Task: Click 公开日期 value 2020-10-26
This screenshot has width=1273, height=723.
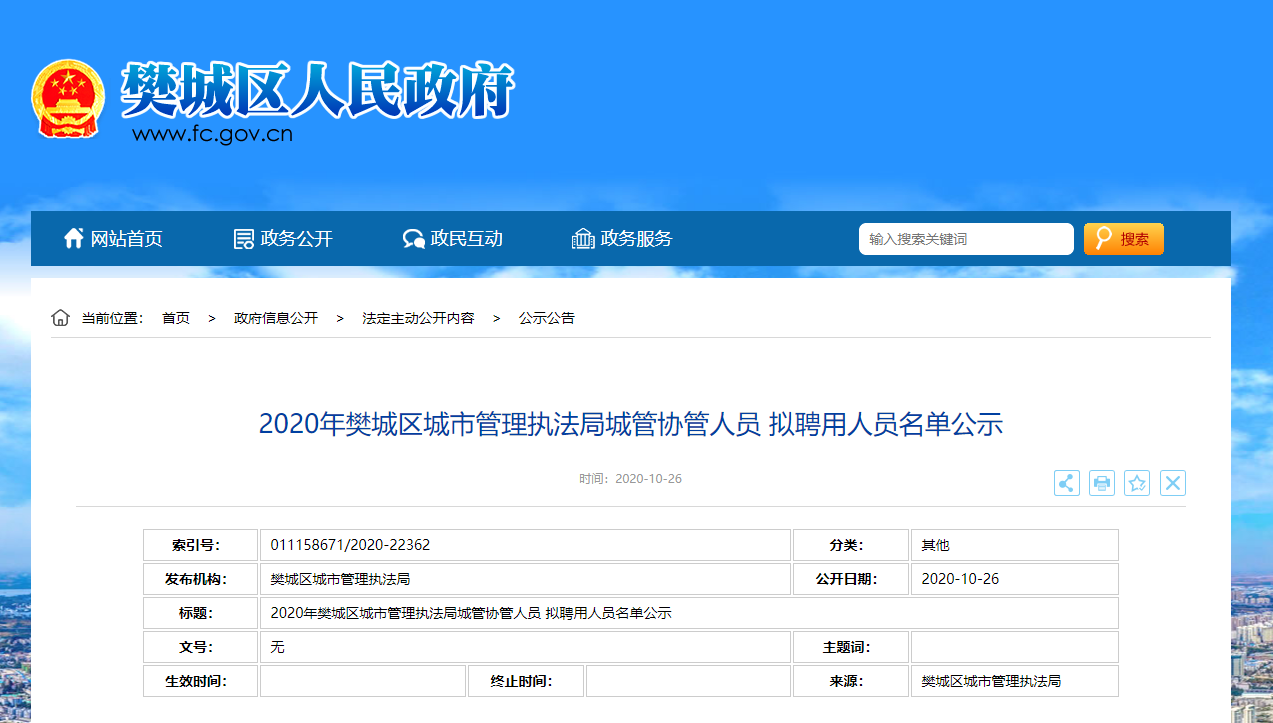Action: (961, 579)
